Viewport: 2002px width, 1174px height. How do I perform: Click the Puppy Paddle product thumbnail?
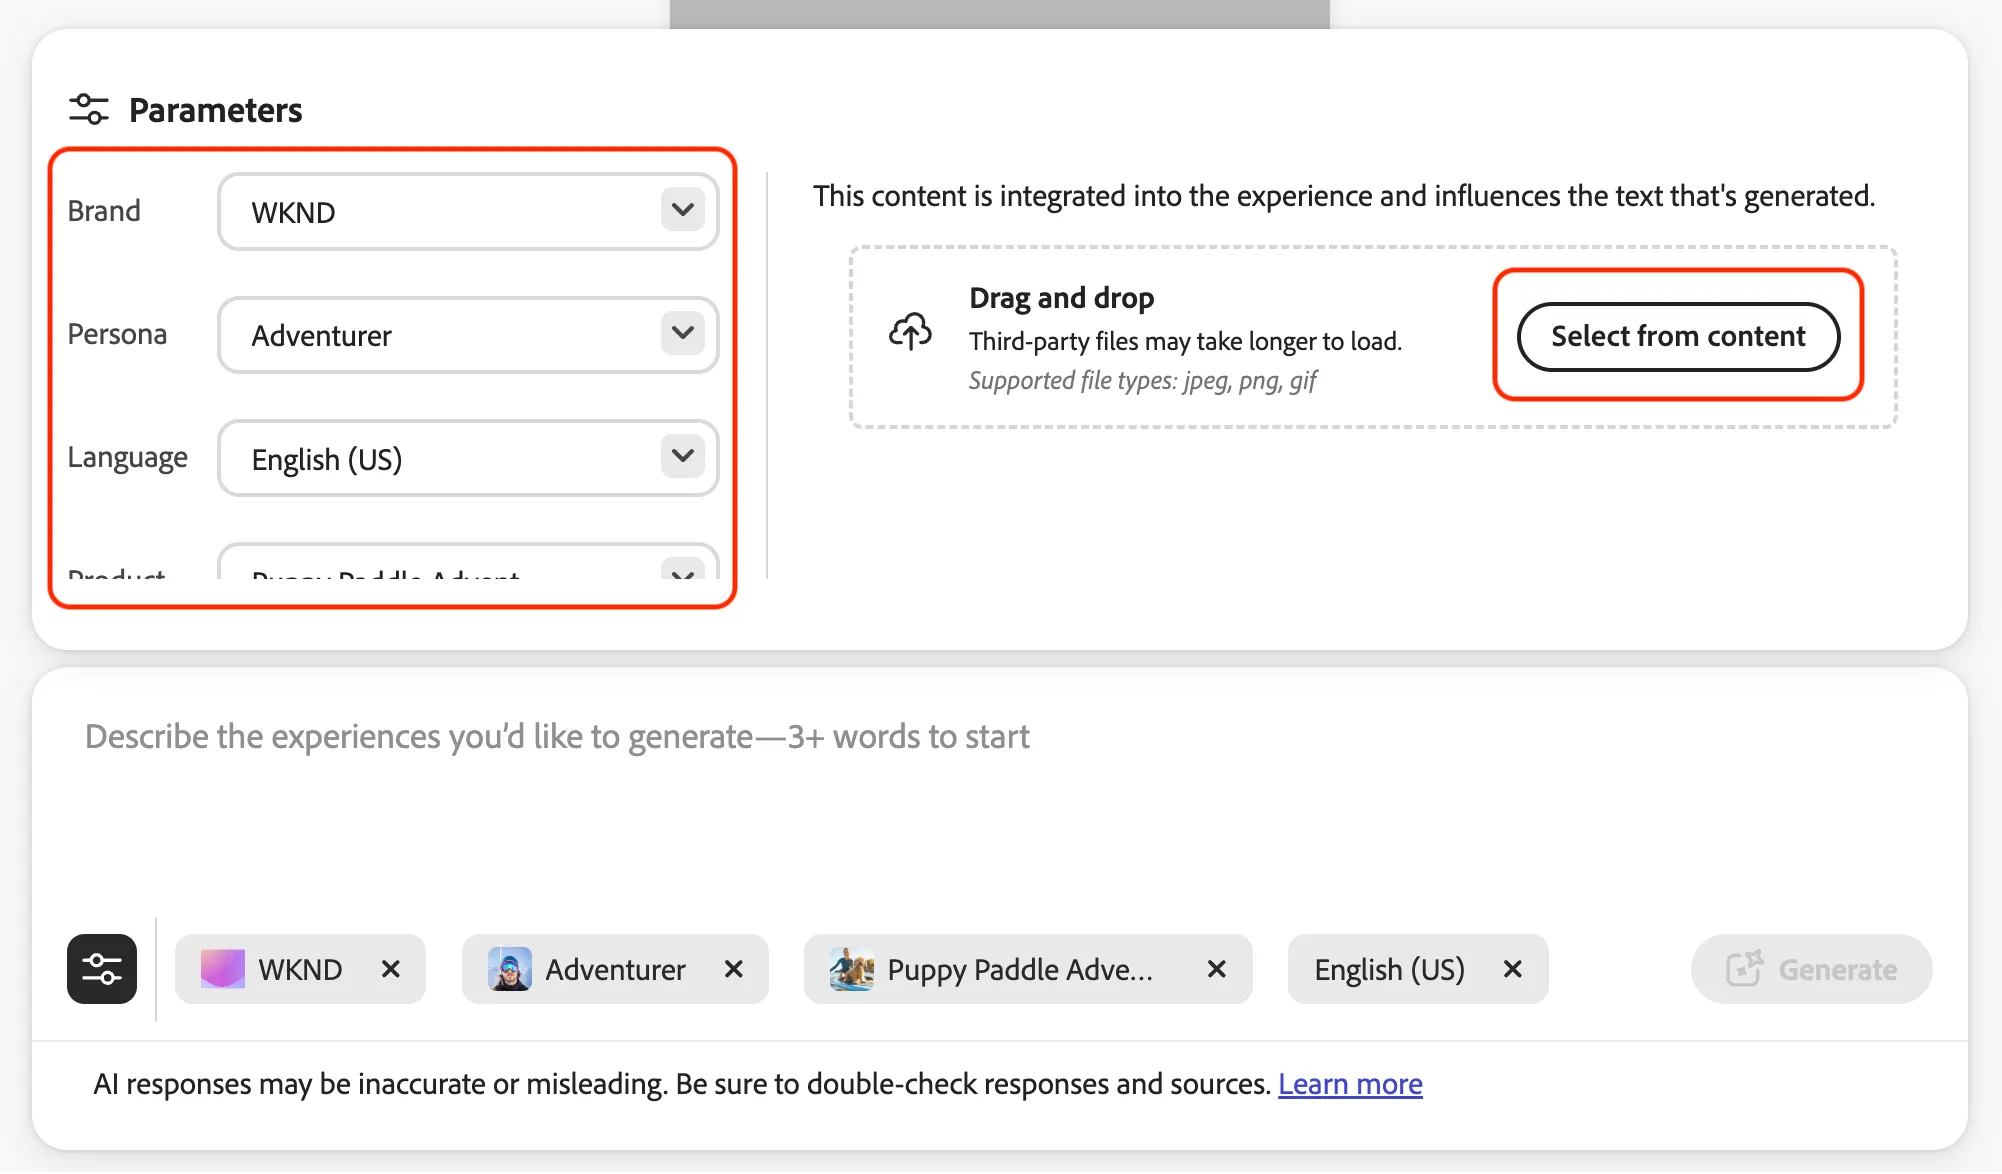click(x=852, y=969)
